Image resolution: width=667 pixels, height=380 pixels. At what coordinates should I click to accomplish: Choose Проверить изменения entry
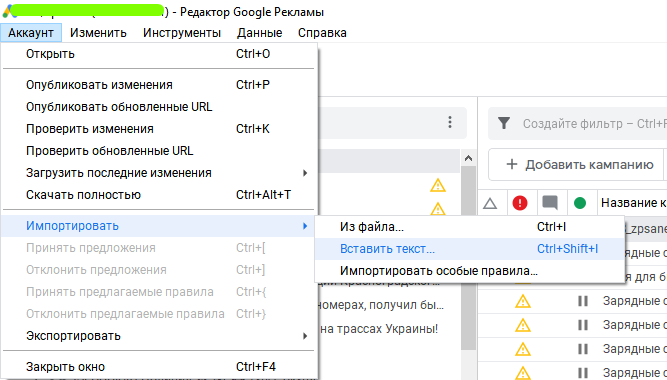click(x=159, y=129)
